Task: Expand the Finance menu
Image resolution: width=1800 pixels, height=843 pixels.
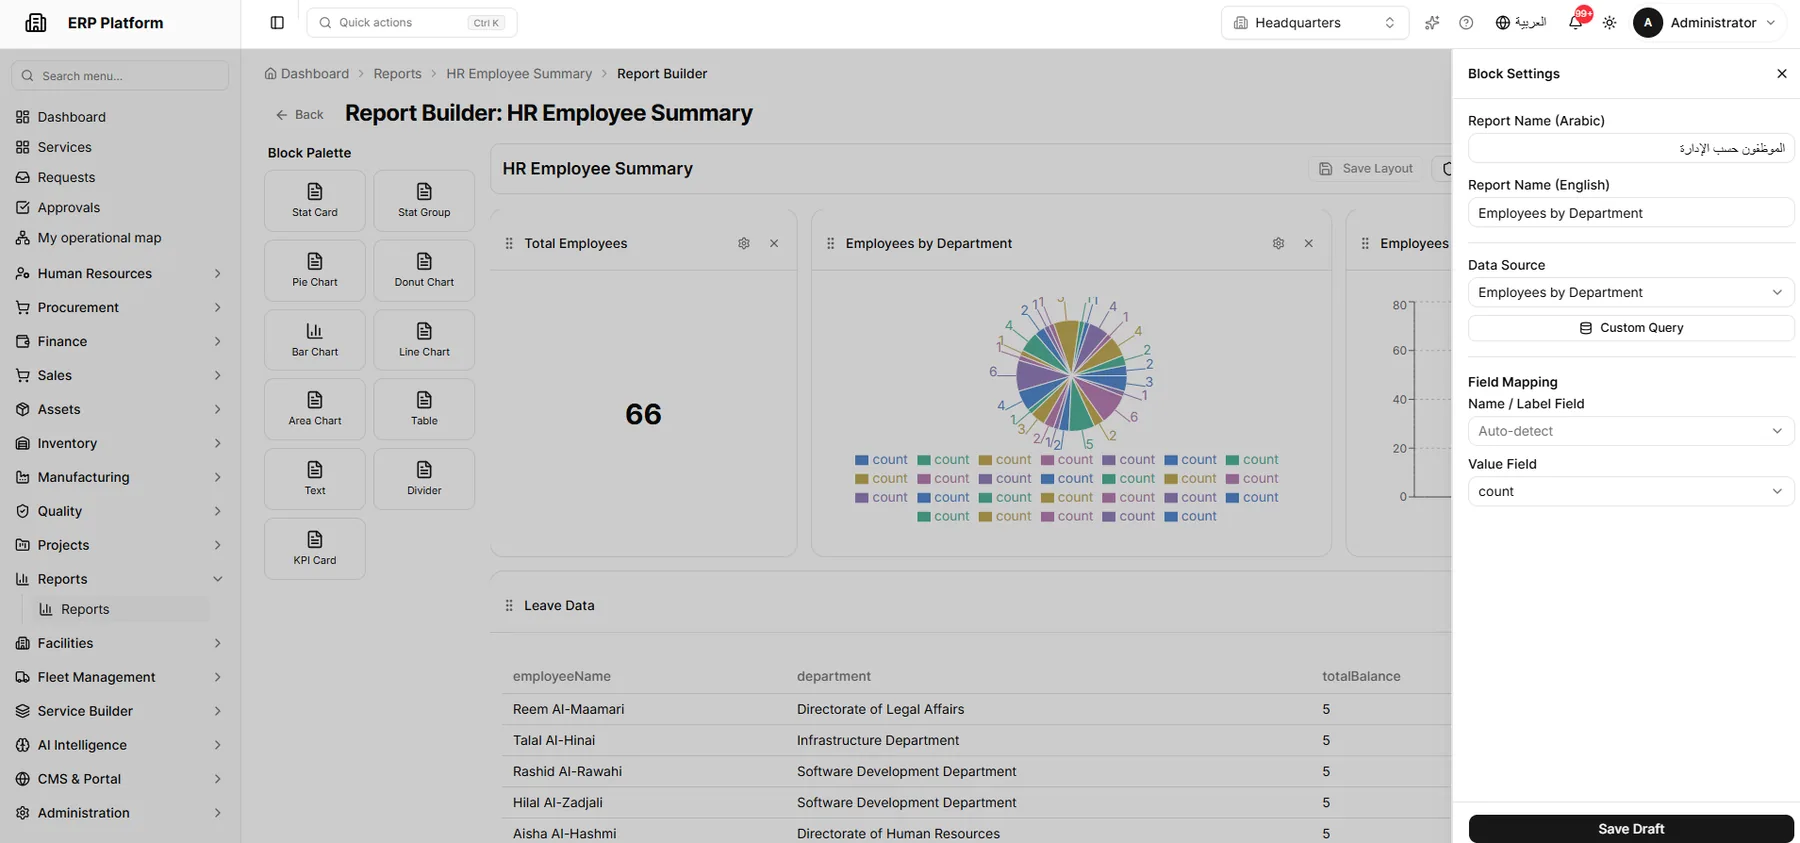Action: (x=120, y=341)
